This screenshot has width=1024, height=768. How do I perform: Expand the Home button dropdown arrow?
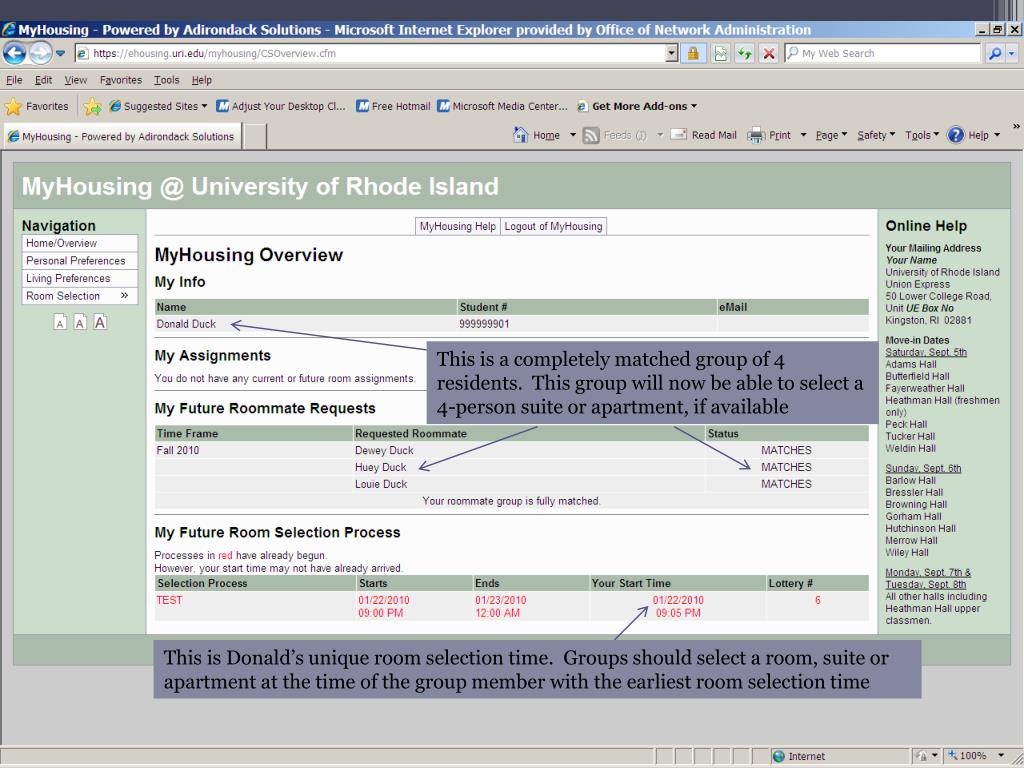point(573,135)
